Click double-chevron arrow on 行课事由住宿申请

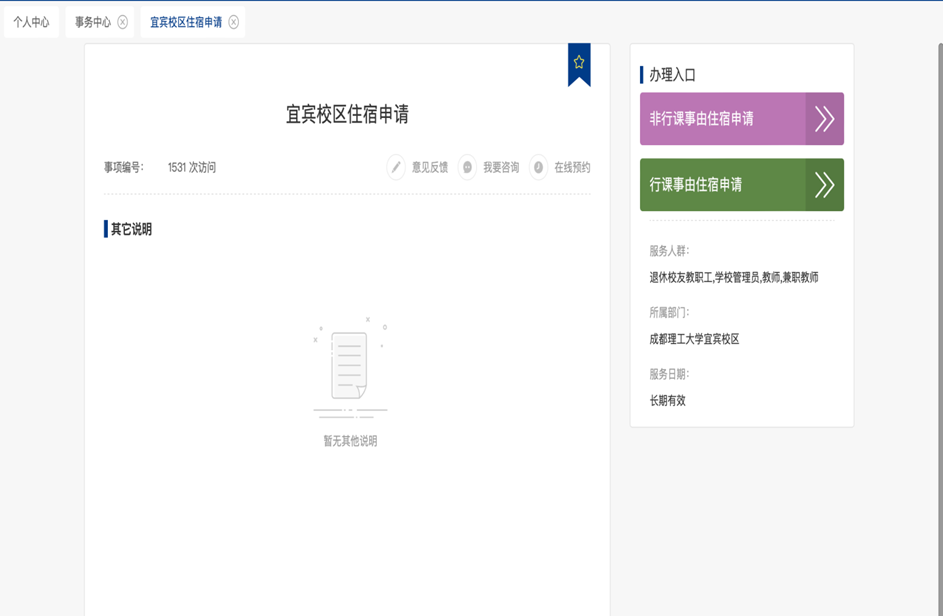824,185
